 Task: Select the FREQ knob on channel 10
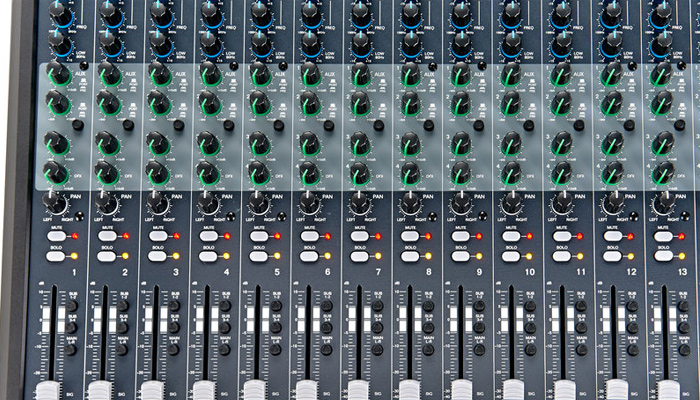point(512,14)
